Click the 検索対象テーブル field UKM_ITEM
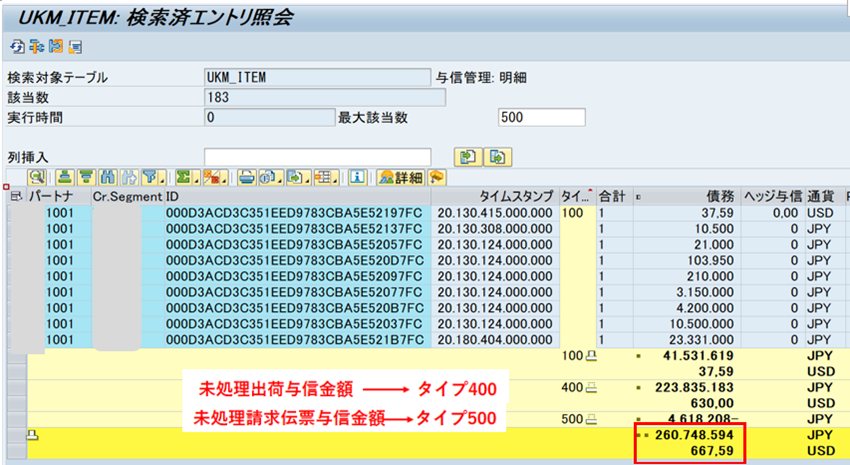Screen dimensions: 850x465 pos(318,78)
